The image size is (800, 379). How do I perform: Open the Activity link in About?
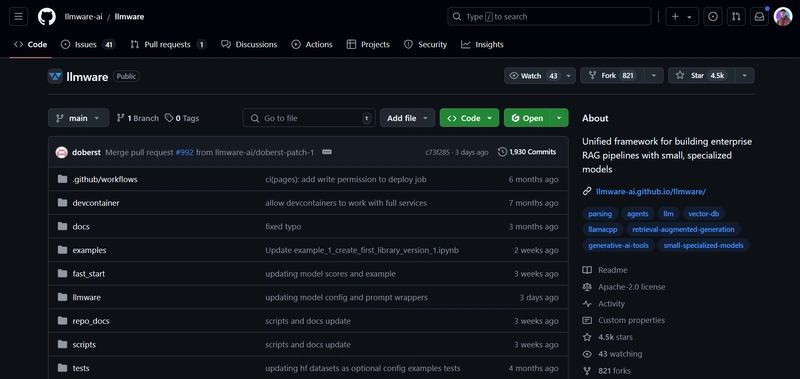coord(611,304)
